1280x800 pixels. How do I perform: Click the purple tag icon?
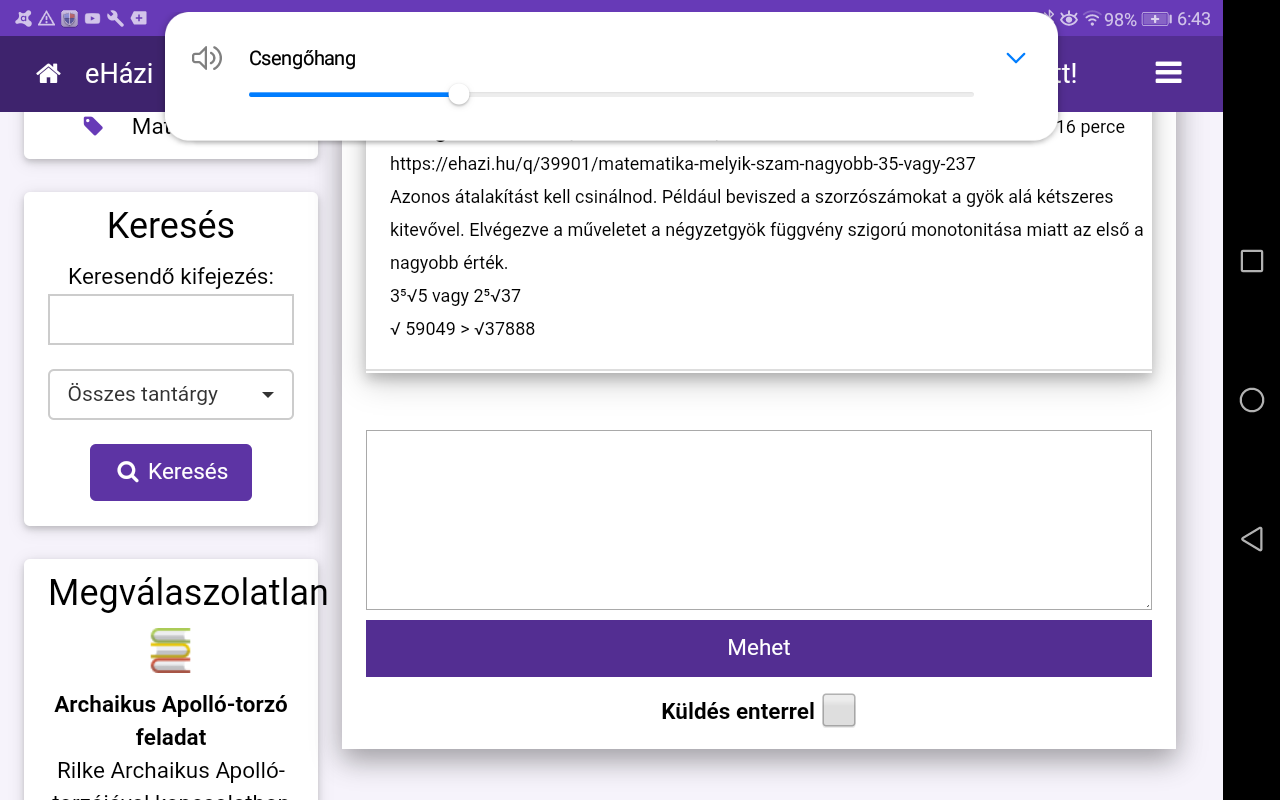point(93,126)
